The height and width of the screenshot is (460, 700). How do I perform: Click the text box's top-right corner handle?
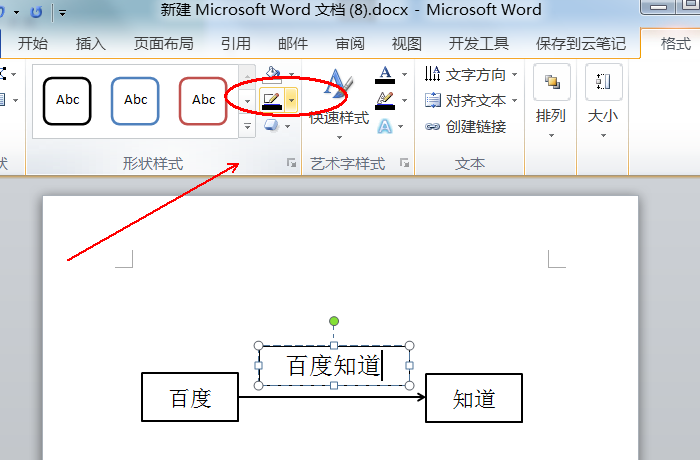[x=409, y=345]
